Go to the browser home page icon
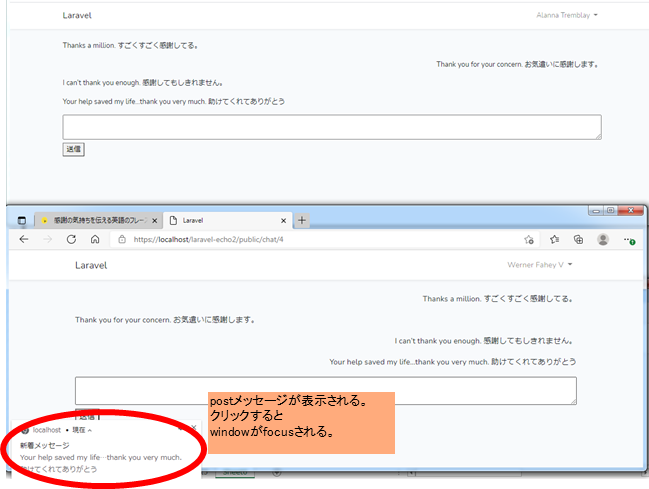Viewport: 649px width, 489px height. (x=95, y=239)
